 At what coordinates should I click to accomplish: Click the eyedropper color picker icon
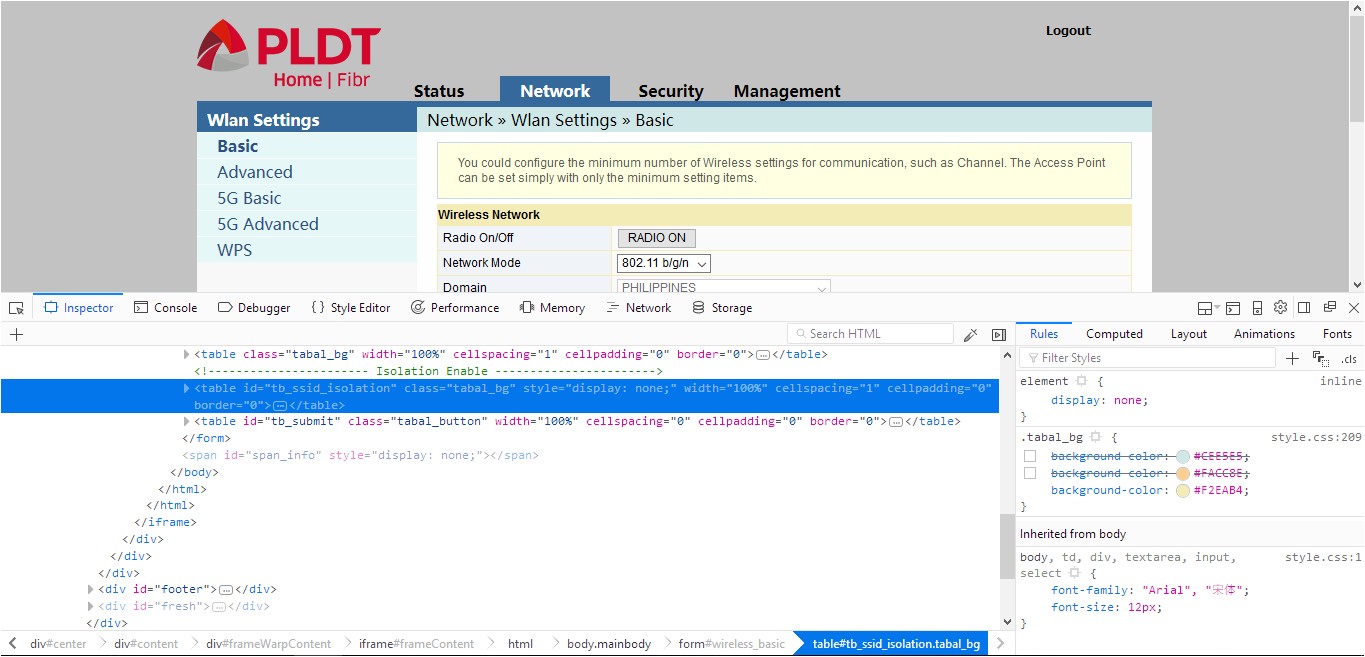tap(970, 335)
